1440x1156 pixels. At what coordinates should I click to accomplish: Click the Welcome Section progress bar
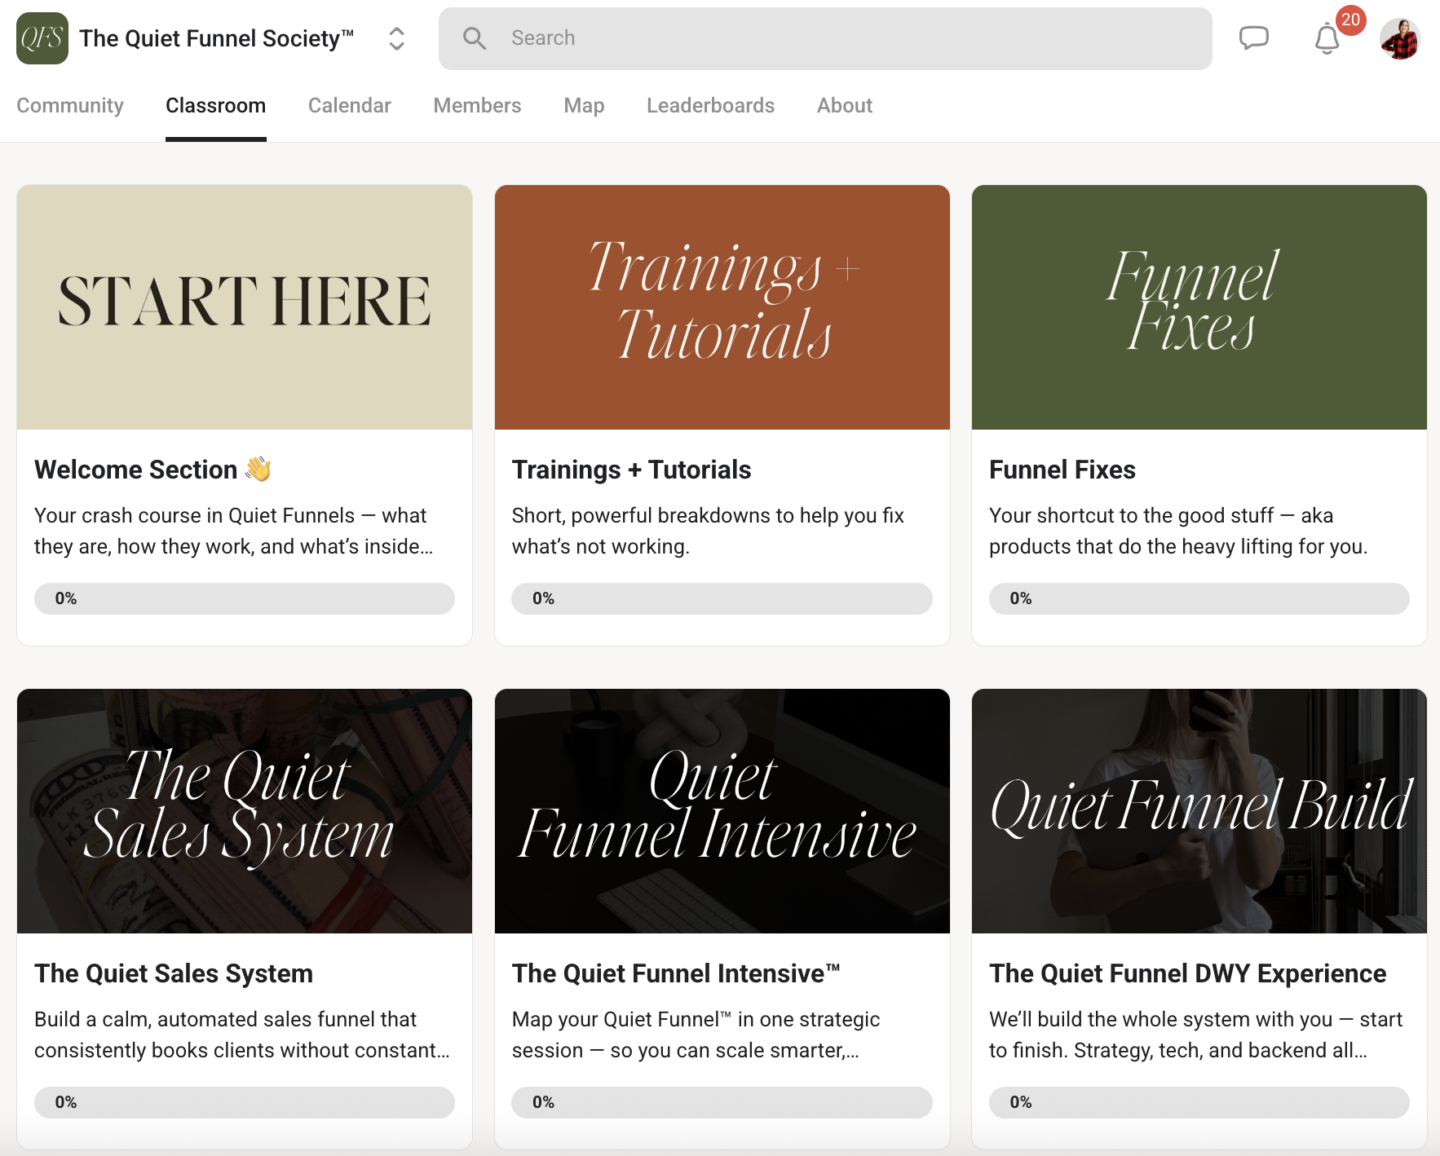pos(244,598)
